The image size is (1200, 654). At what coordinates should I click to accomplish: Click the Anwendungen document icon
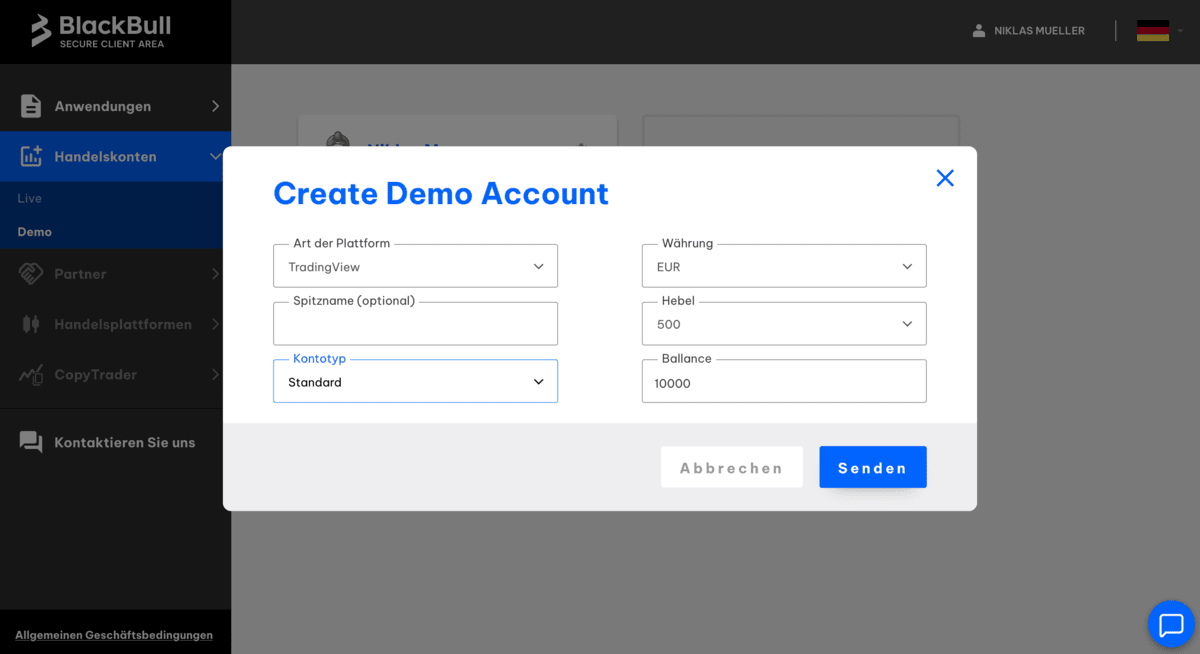coord(31,106)
